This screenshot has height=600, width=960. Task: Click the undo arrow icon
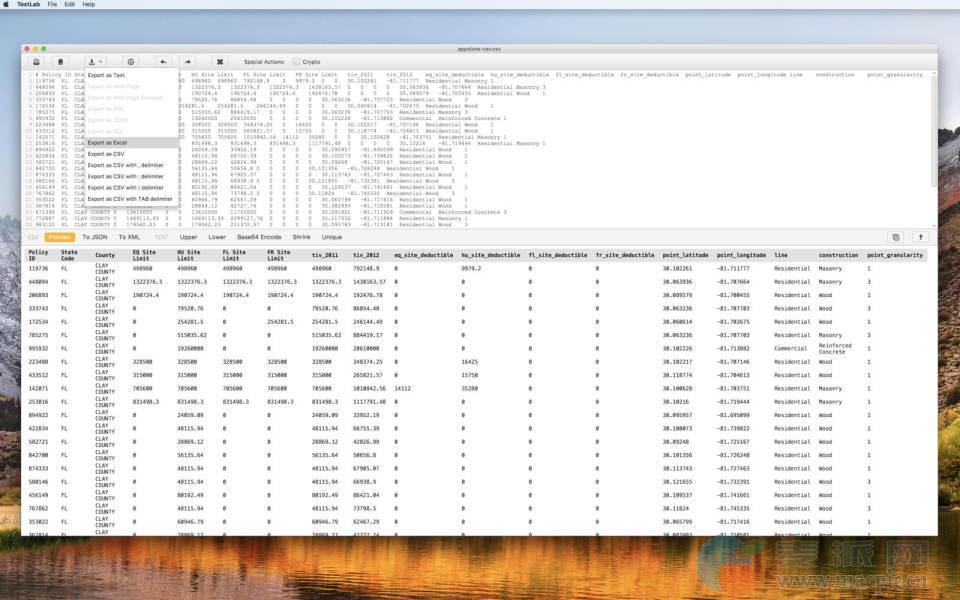tap(163, 61)
